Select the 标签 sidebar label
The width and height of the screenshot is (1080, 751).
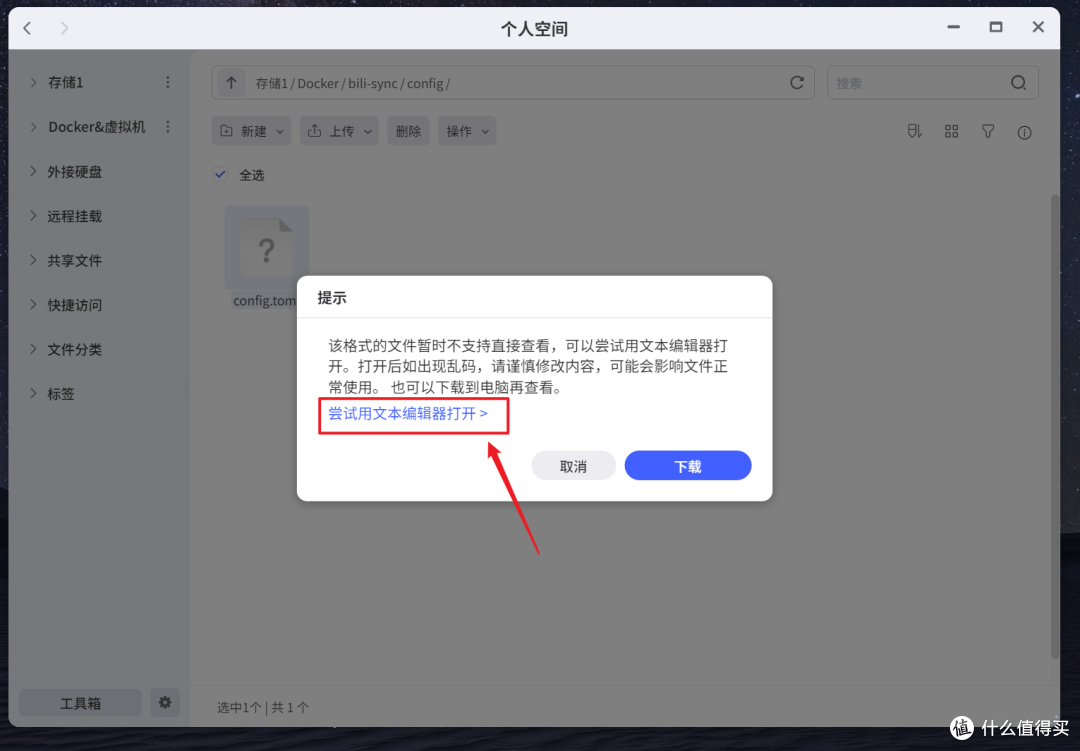click(x=61, y=393)
